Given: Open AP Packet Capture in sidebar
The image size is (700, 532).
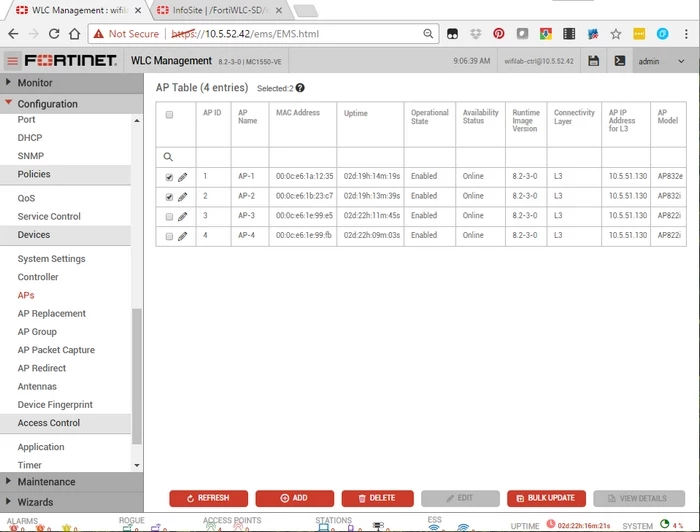Looking at the screenshot, I should 56,350.
